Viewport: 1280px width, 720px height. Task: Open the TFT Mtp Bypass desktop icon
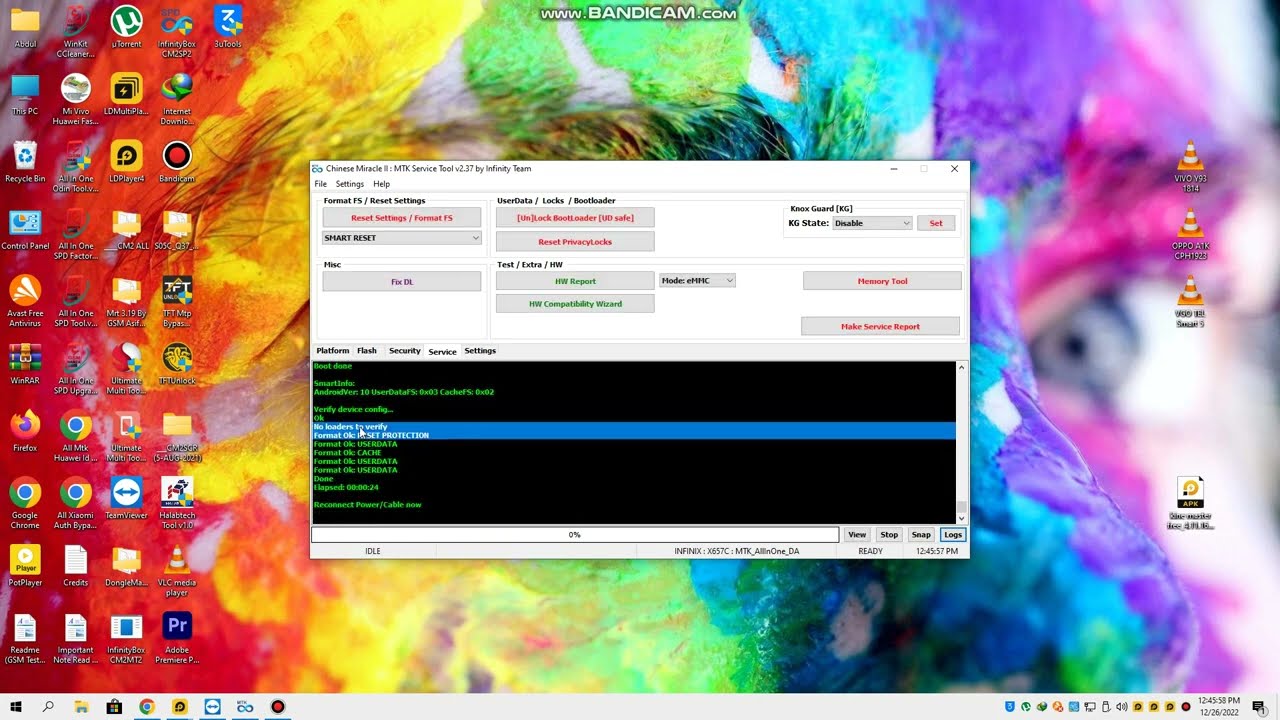[177, 302]
